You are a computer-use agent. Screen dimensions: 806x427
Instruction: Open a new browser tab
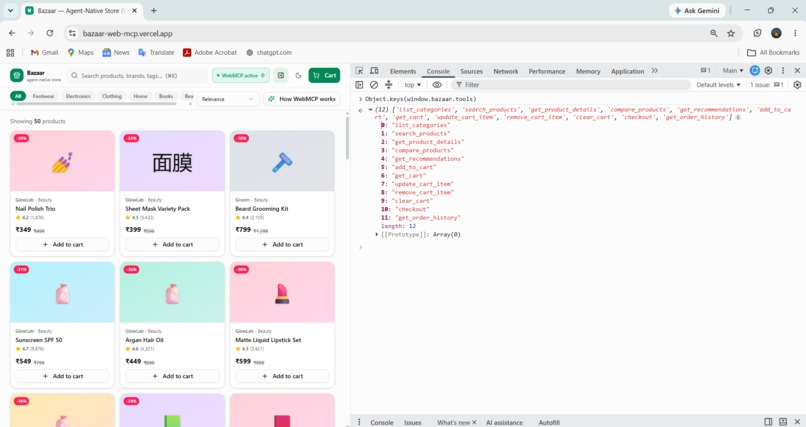154,10
